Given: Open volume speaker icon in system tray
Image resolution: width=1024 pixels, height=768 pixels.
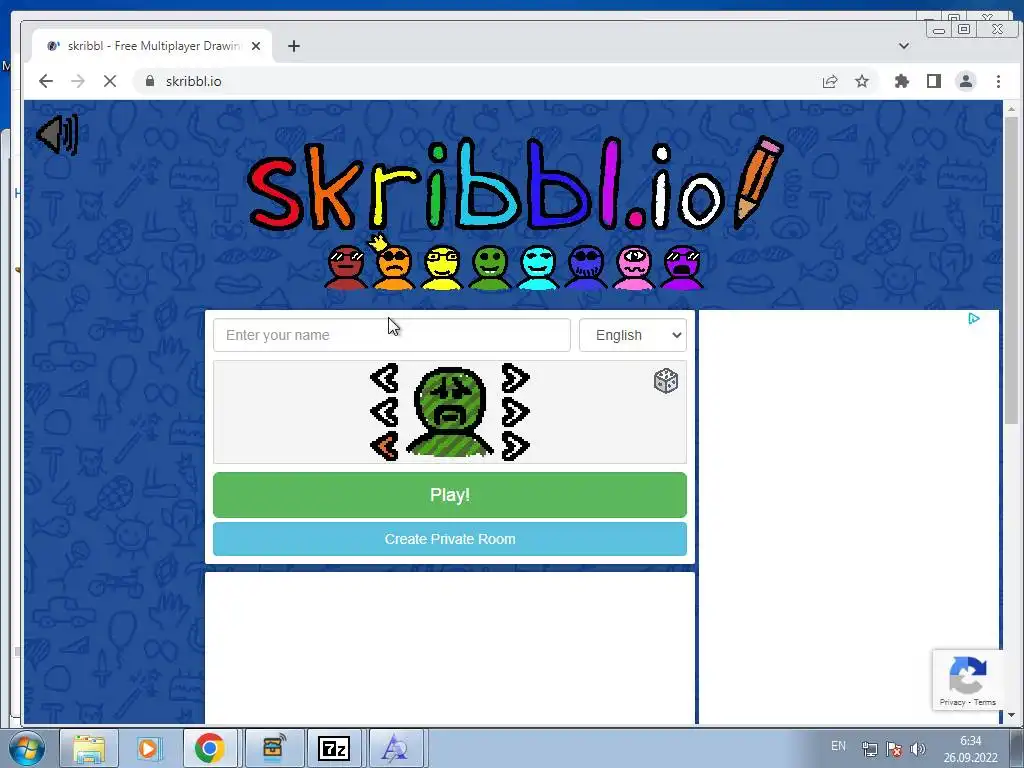Looking at the screenshot, I should click(918, 749).
